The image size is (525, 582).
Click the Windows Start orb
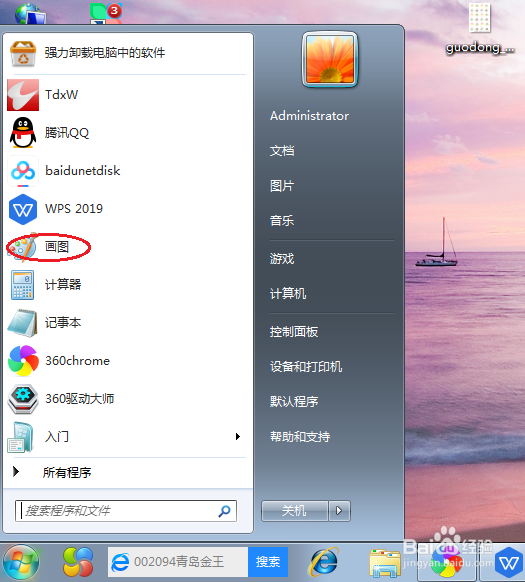click(x=21, y=562)
